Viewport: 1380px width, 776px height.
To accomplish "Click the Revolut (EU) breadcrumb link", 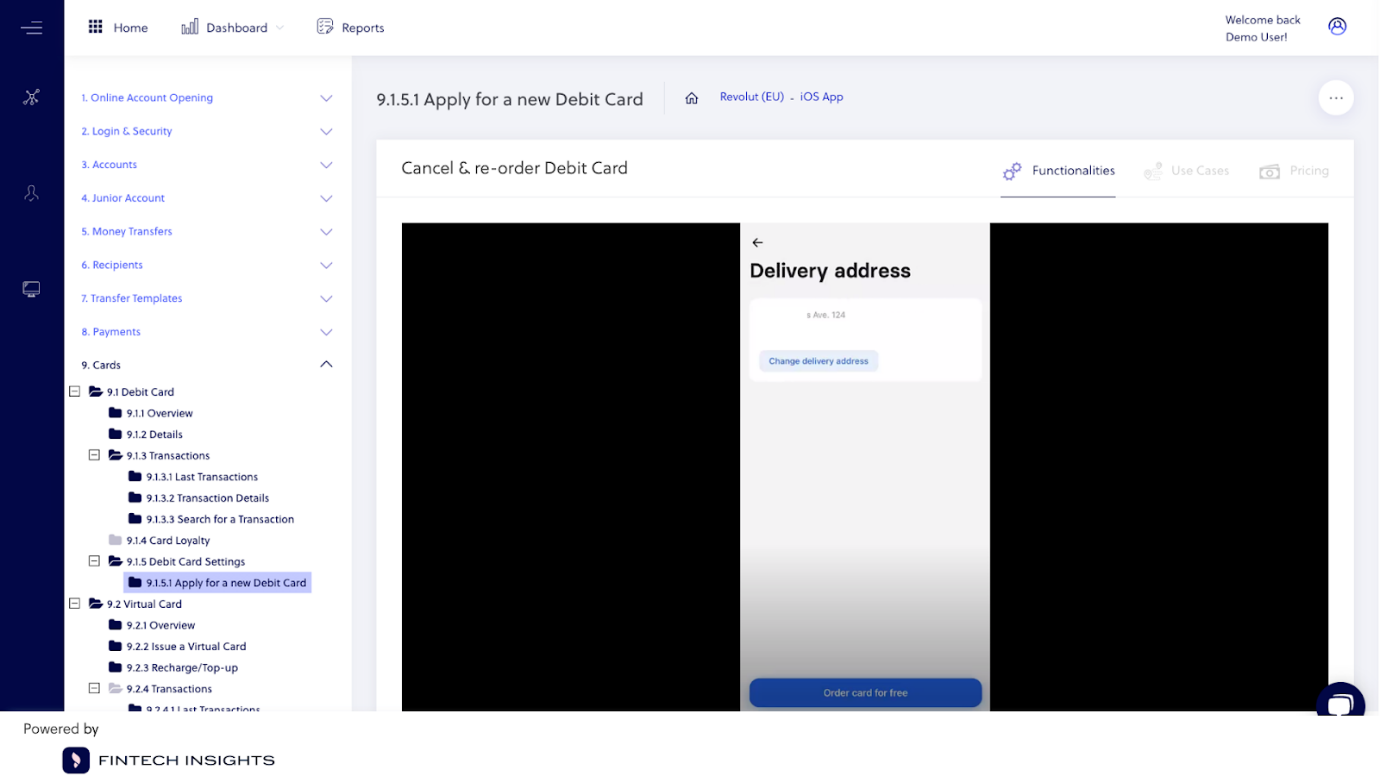I will (752, 97).
